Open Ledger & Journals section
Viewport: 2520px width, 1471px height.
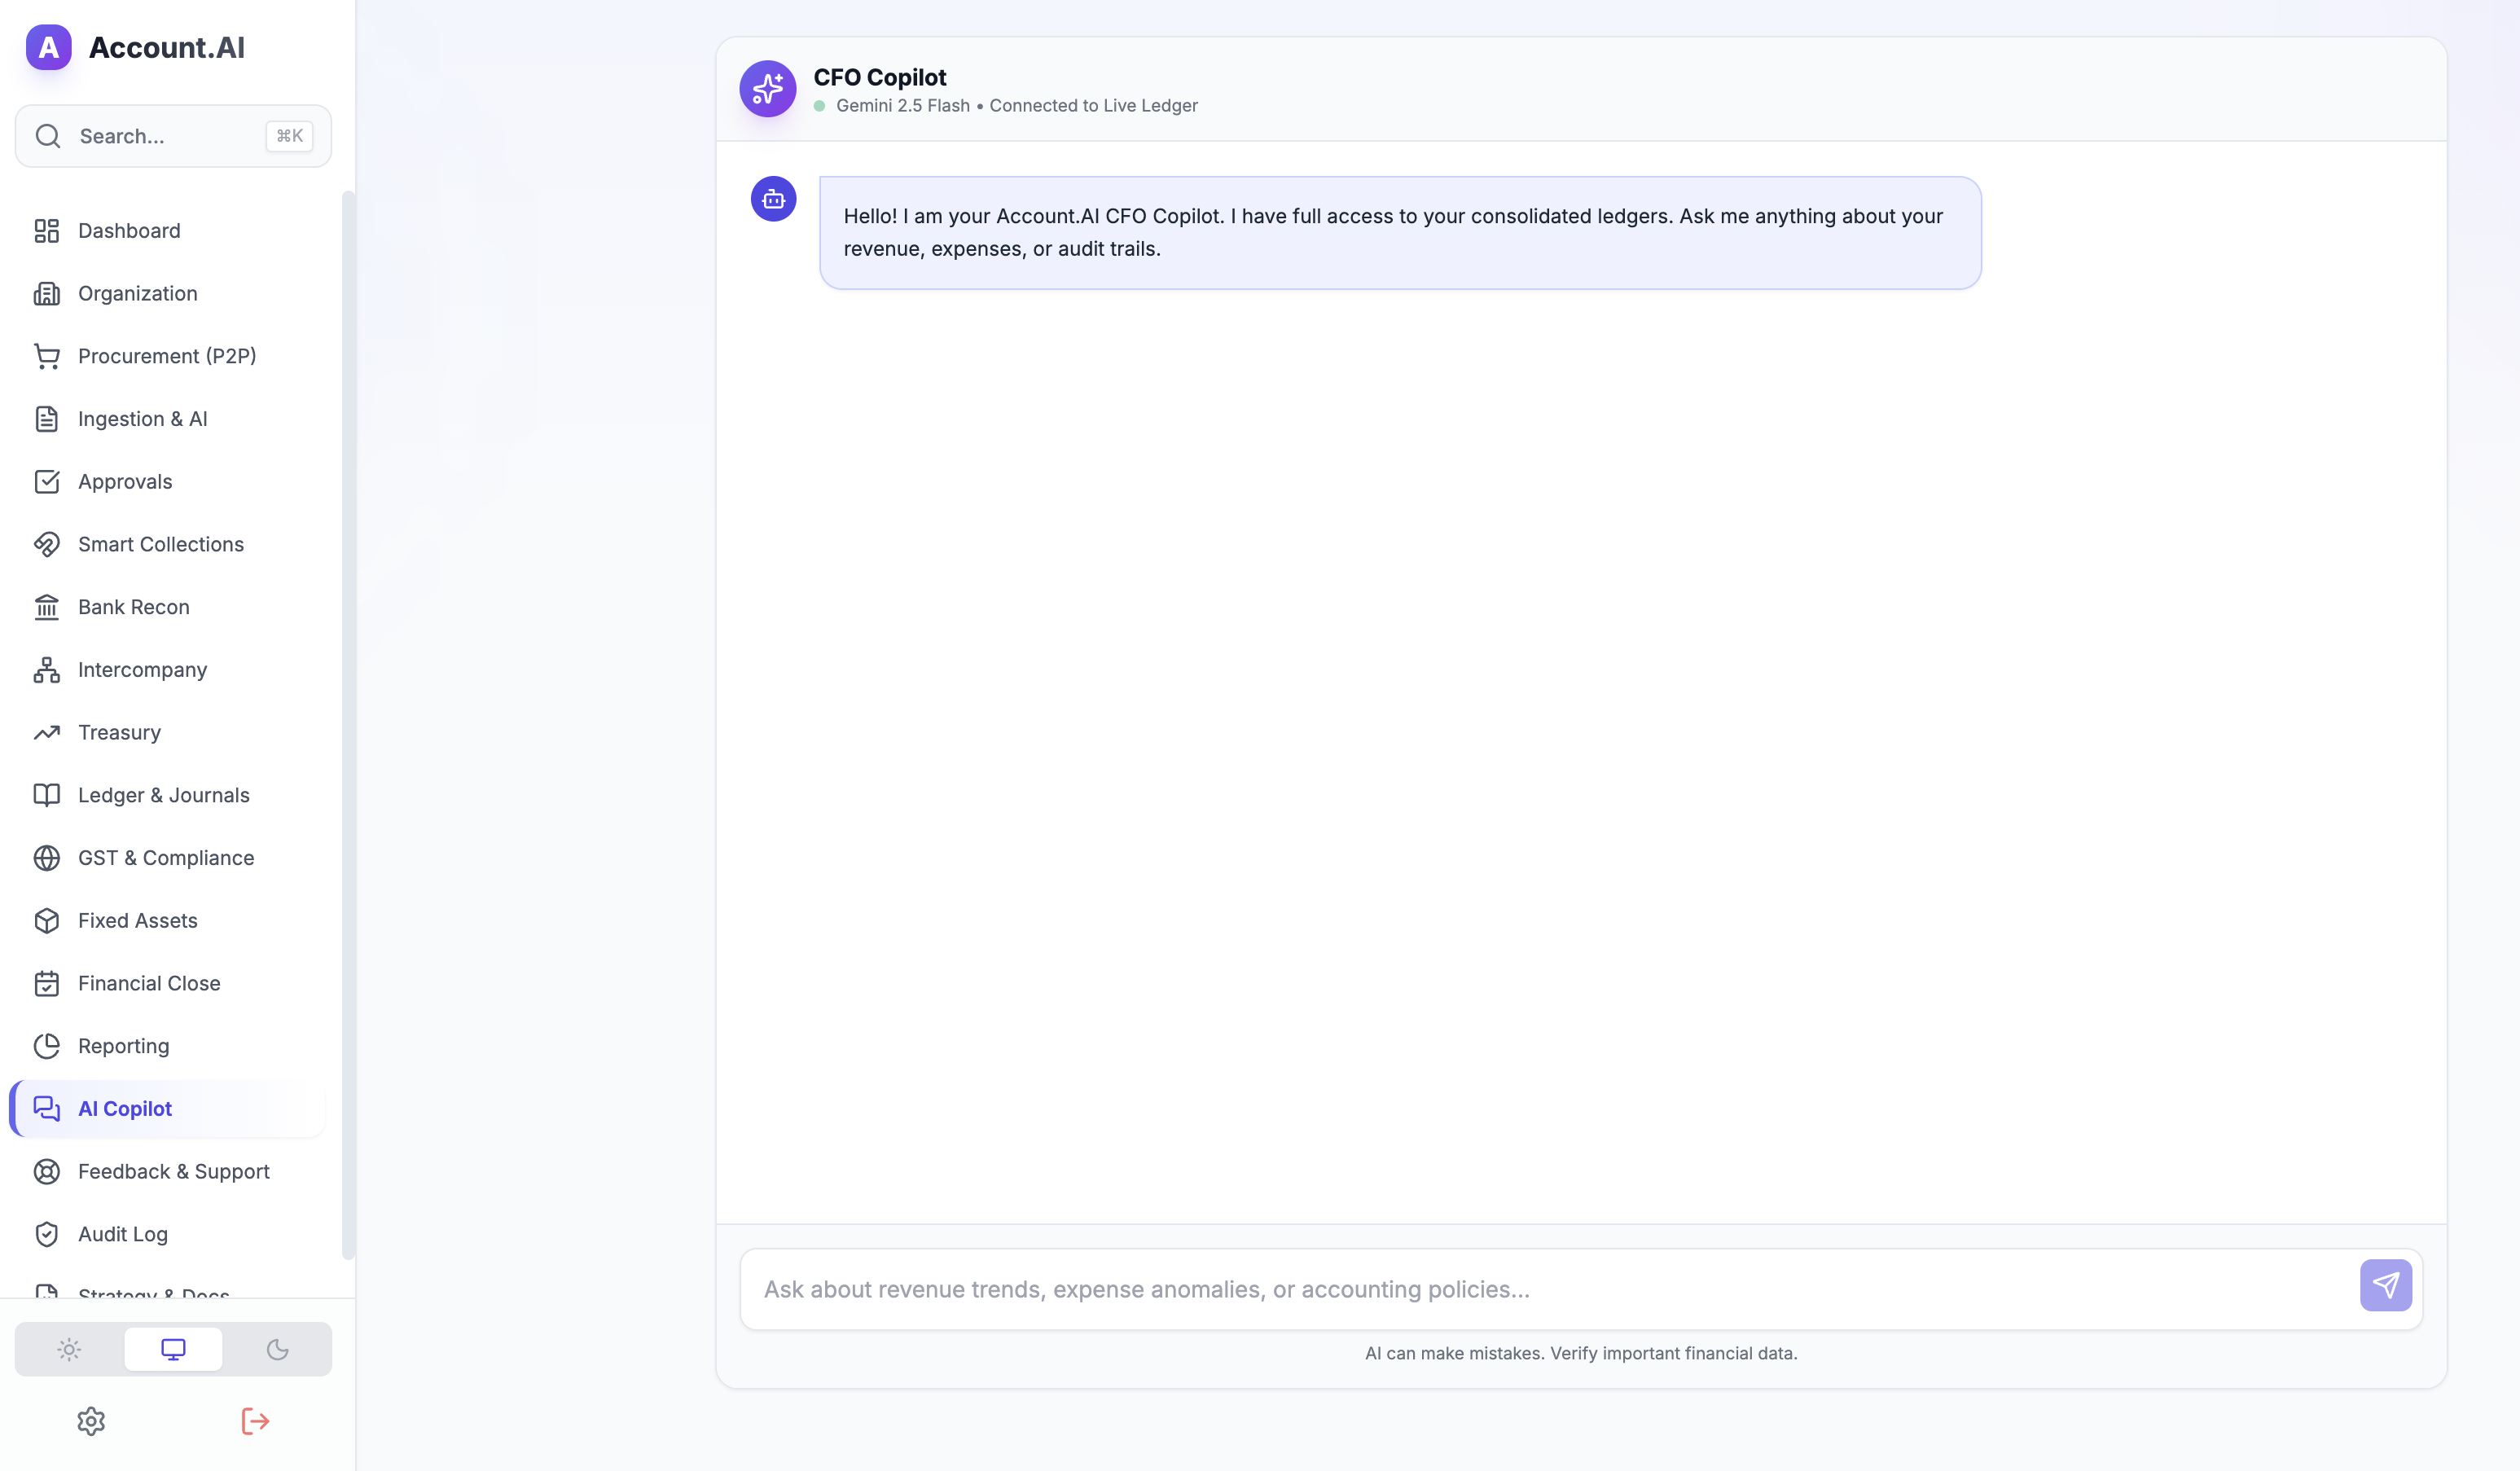click(164, 795)
